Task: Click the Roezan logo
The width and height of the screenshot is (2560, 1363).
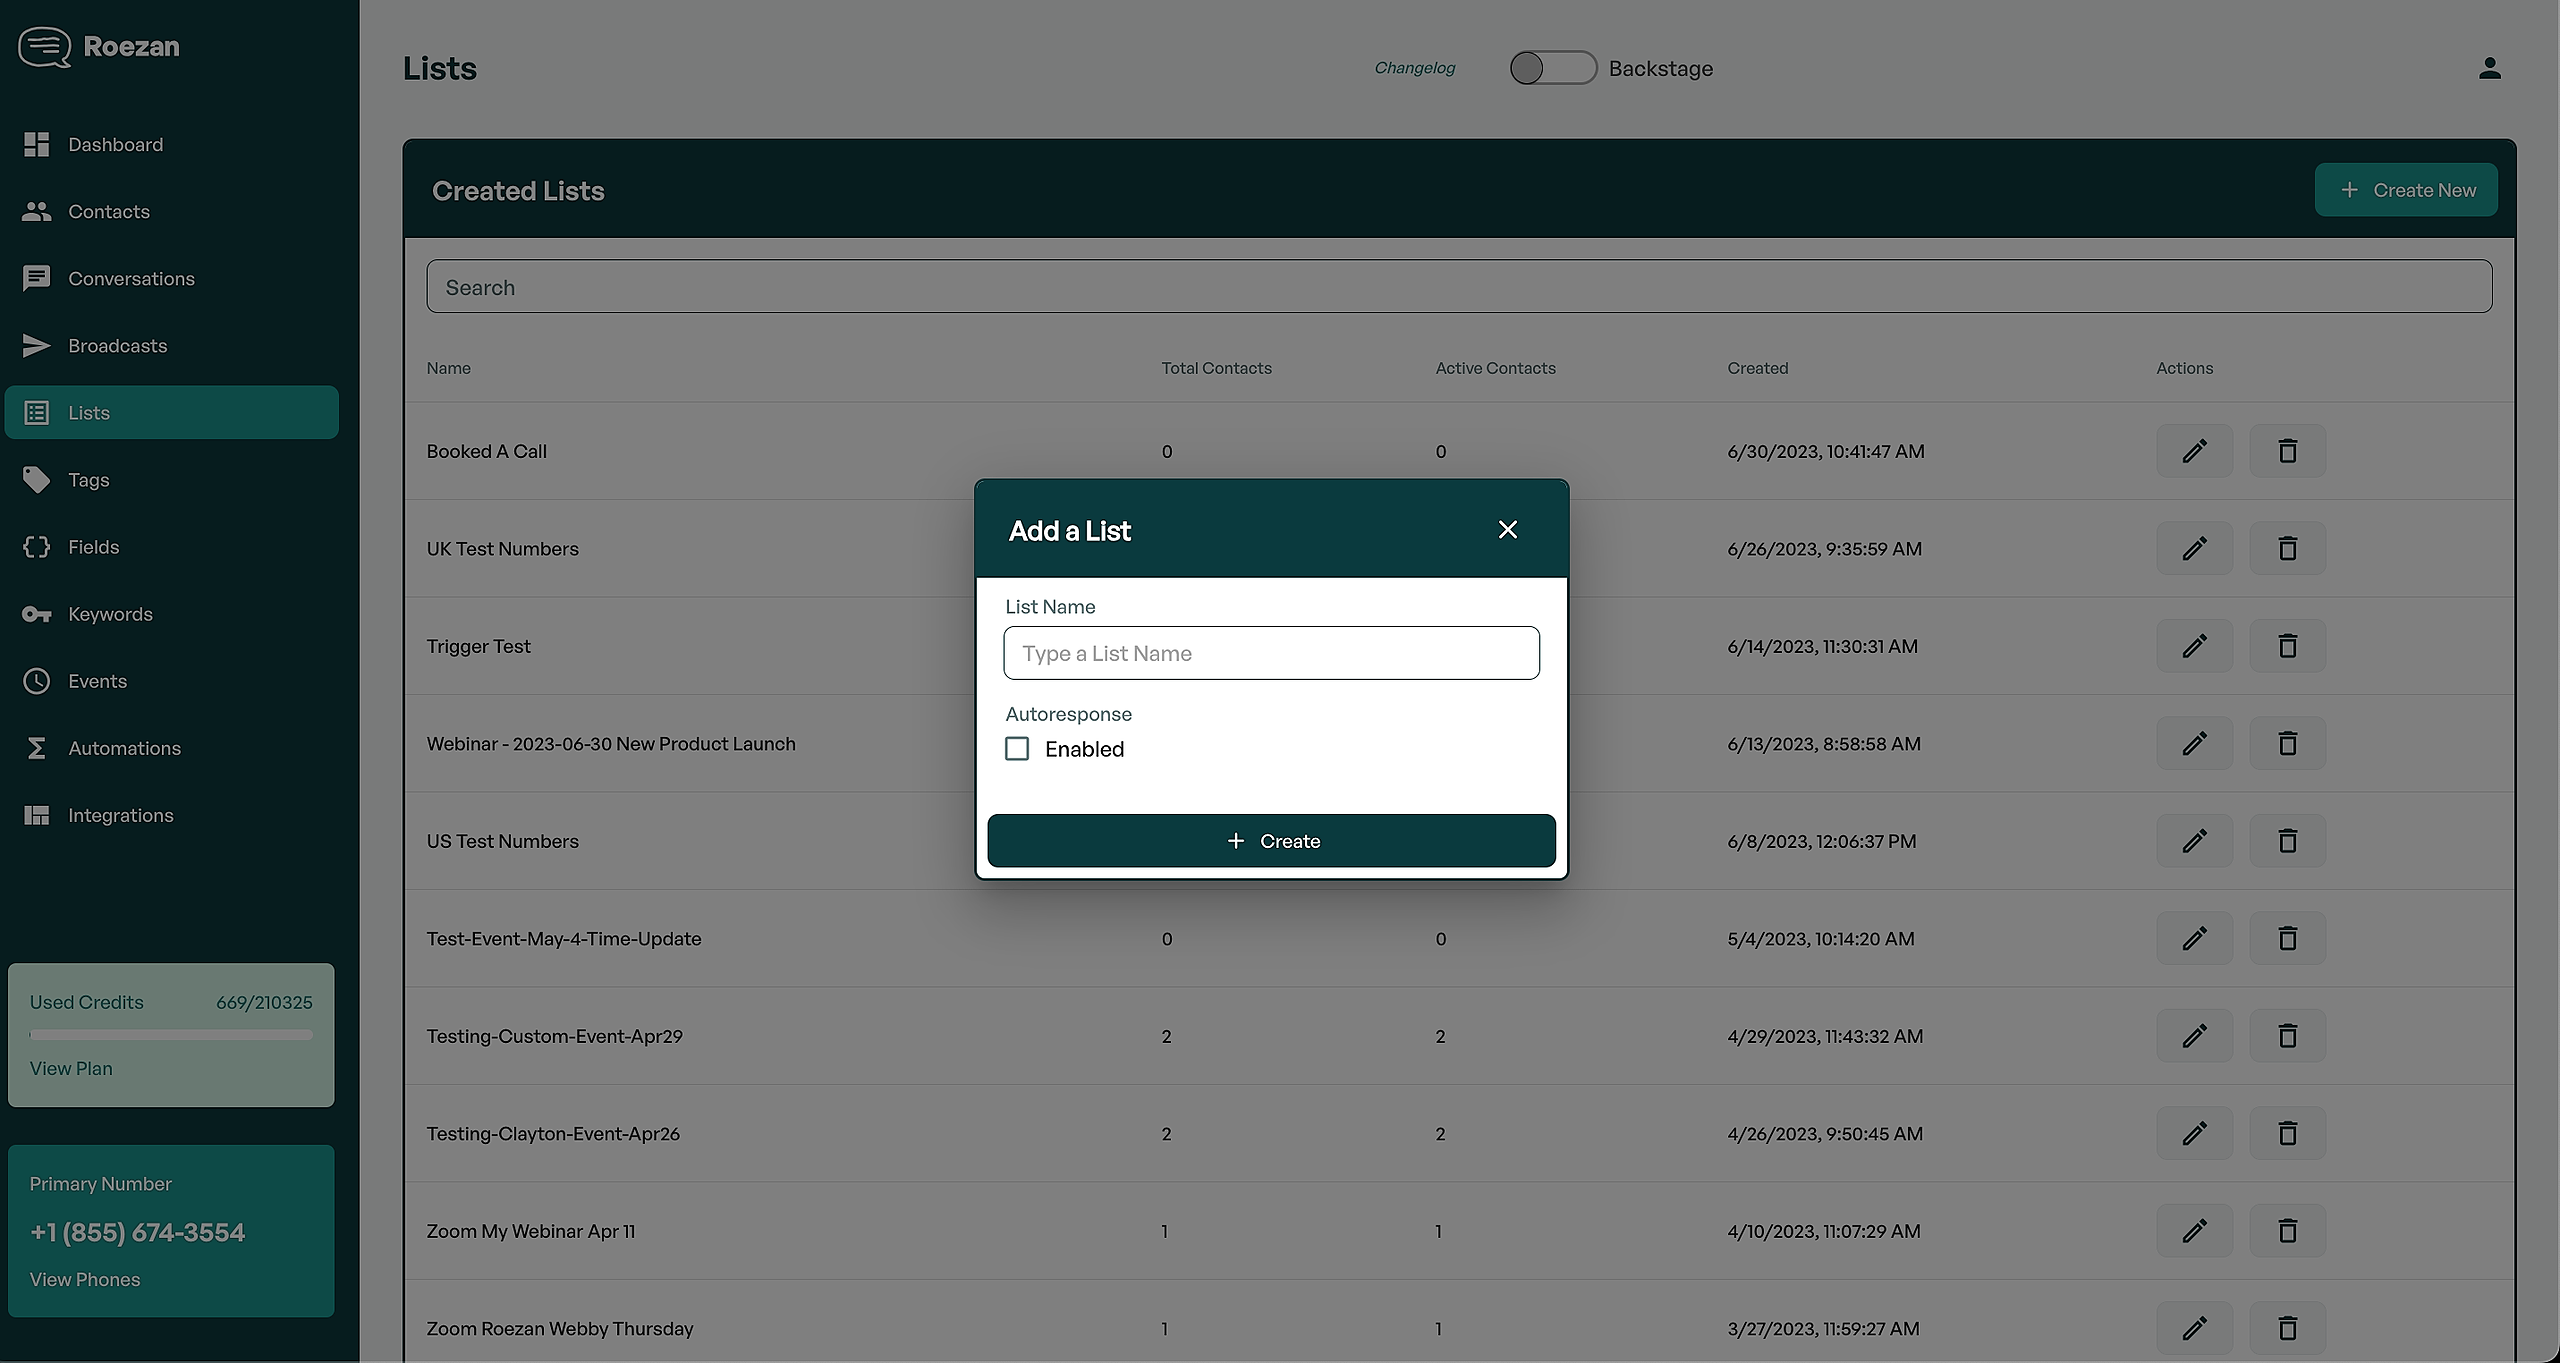Action: [x=99, y=47]
